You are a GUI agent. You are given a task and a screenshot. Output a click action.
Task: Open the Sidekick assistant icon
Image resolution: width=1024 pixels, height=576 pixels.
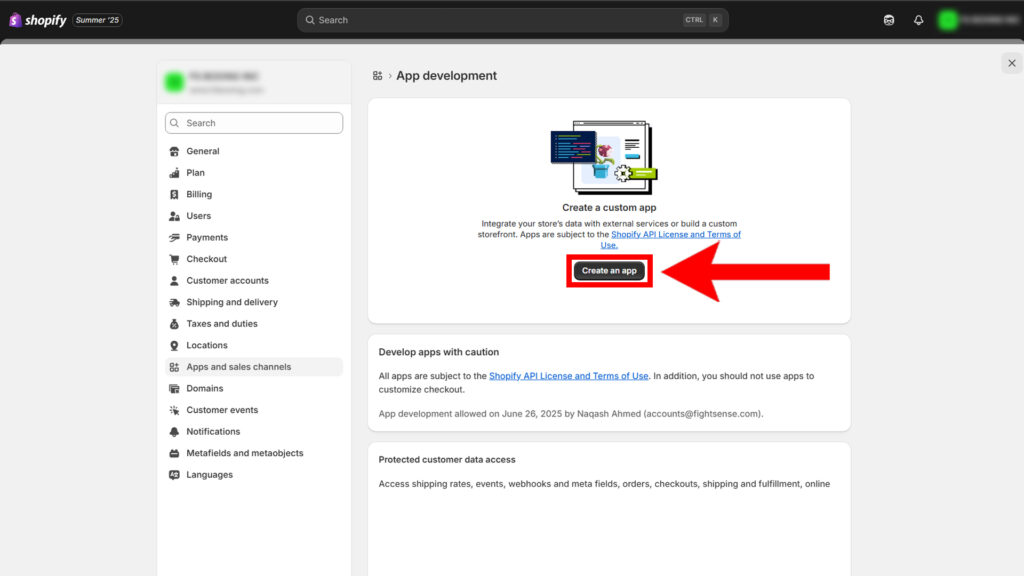(889, 20)
